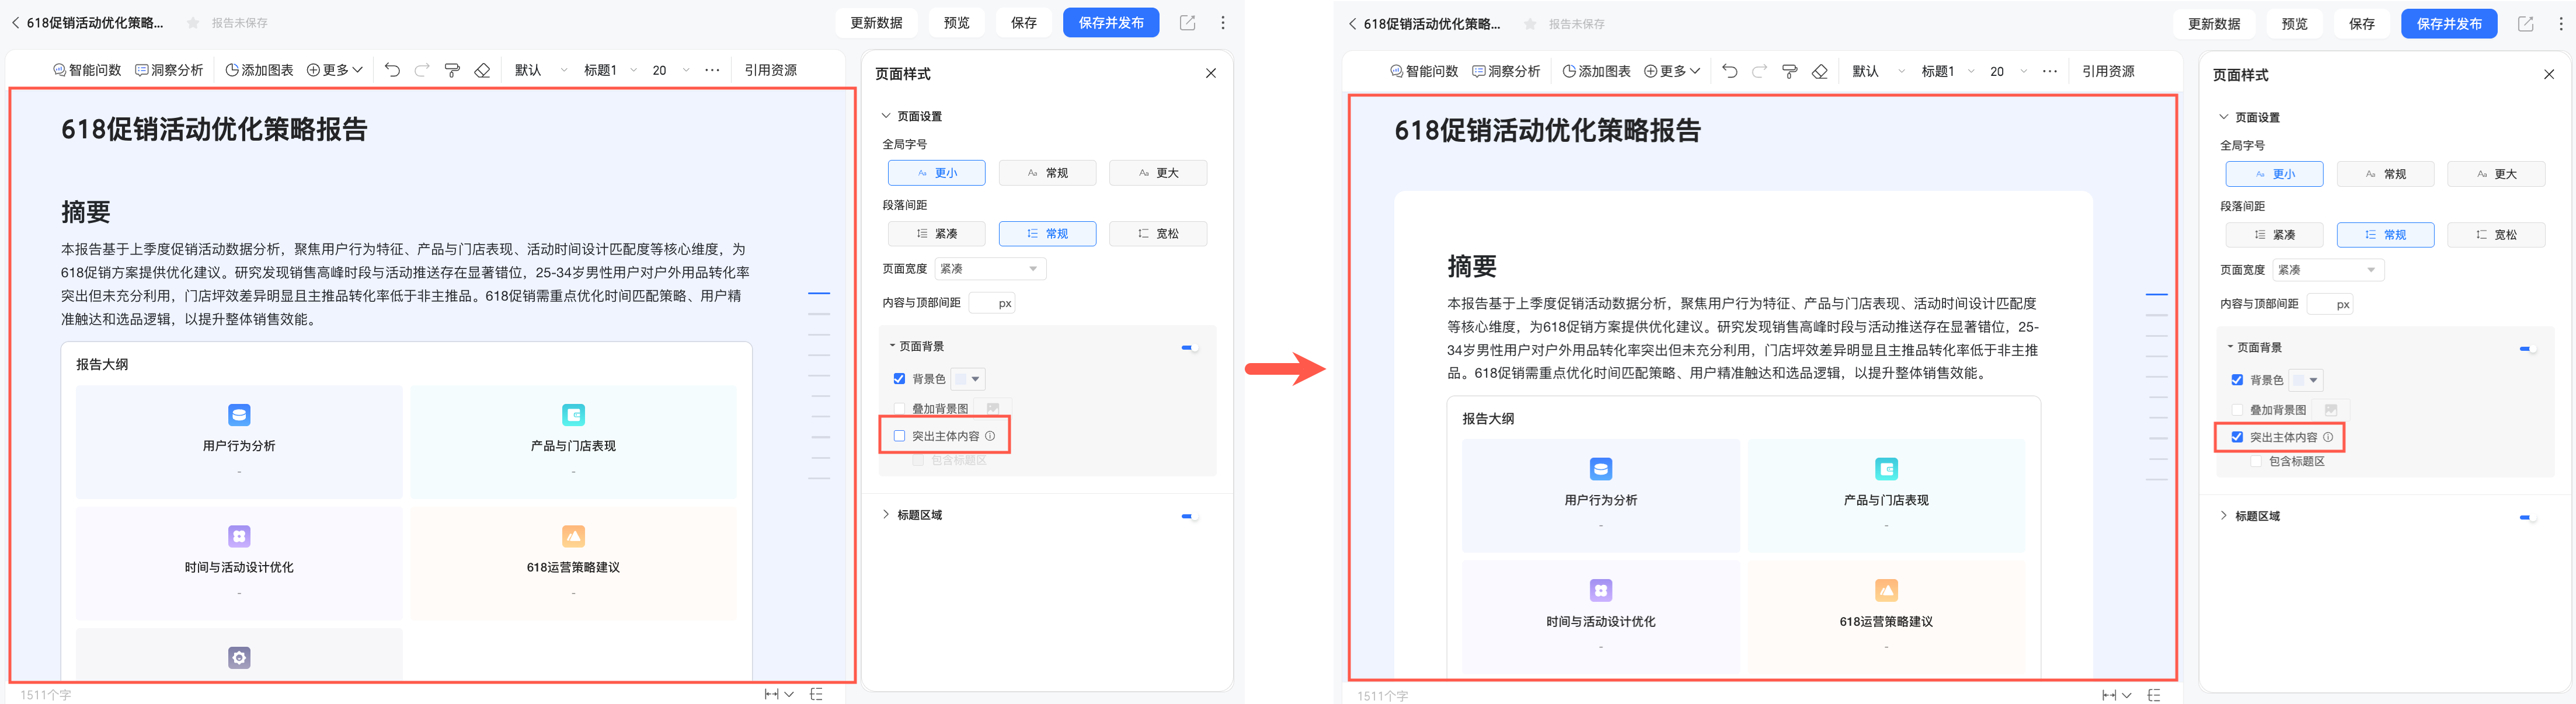Click the 618运营策略建议 card icon in the left window
Viewport: 2576px width, 704px height.
pos(573,536)
